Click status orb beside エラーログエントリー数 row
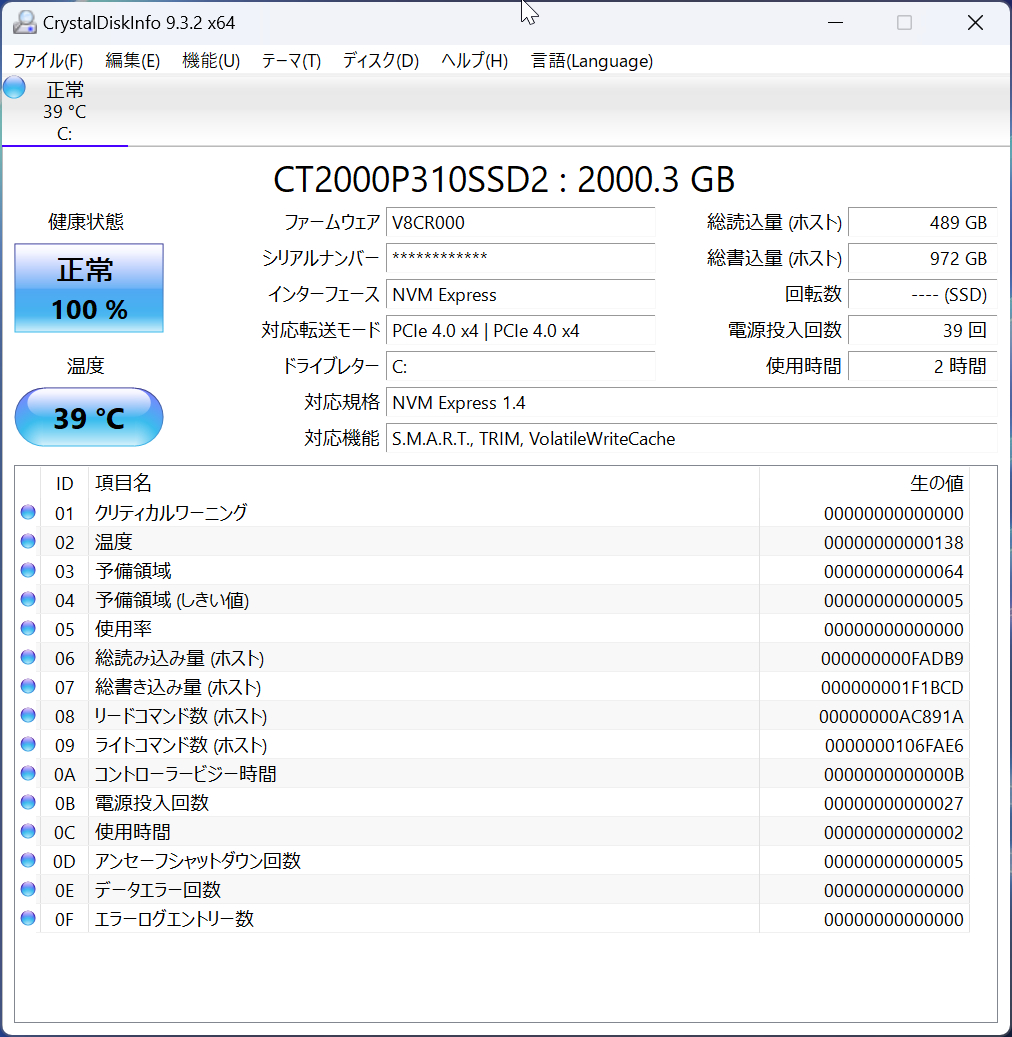This screenshot has width=1012, height=1037. (28, 919)
